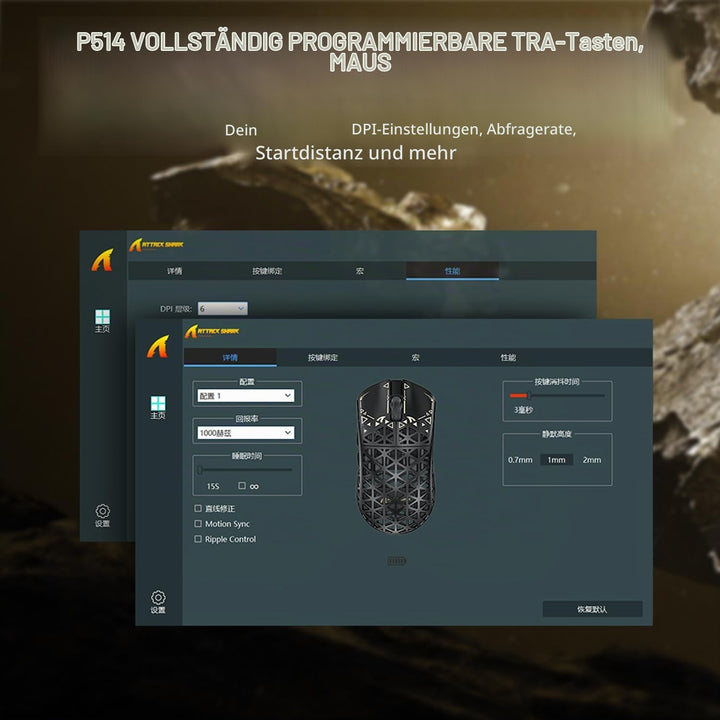
Task: Switch to the 详情 tab in the back window
Action: (x=174, y=271)
